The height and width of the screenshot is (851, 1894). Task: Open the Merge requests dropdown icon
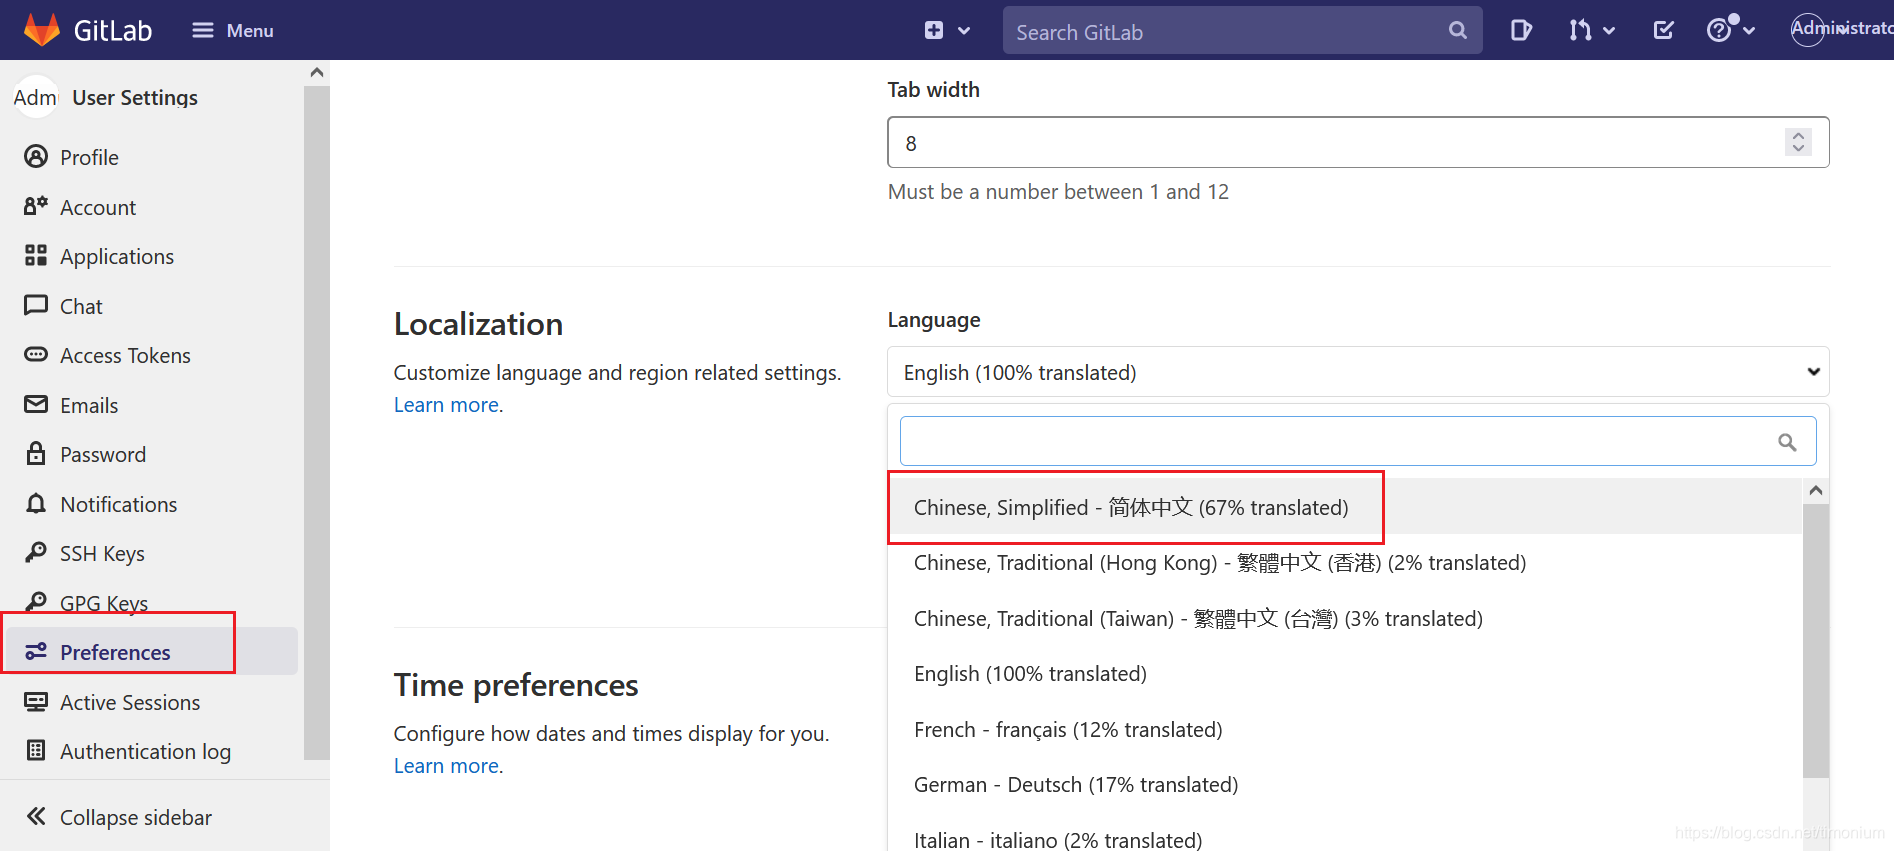click(x=1591, y=31)
